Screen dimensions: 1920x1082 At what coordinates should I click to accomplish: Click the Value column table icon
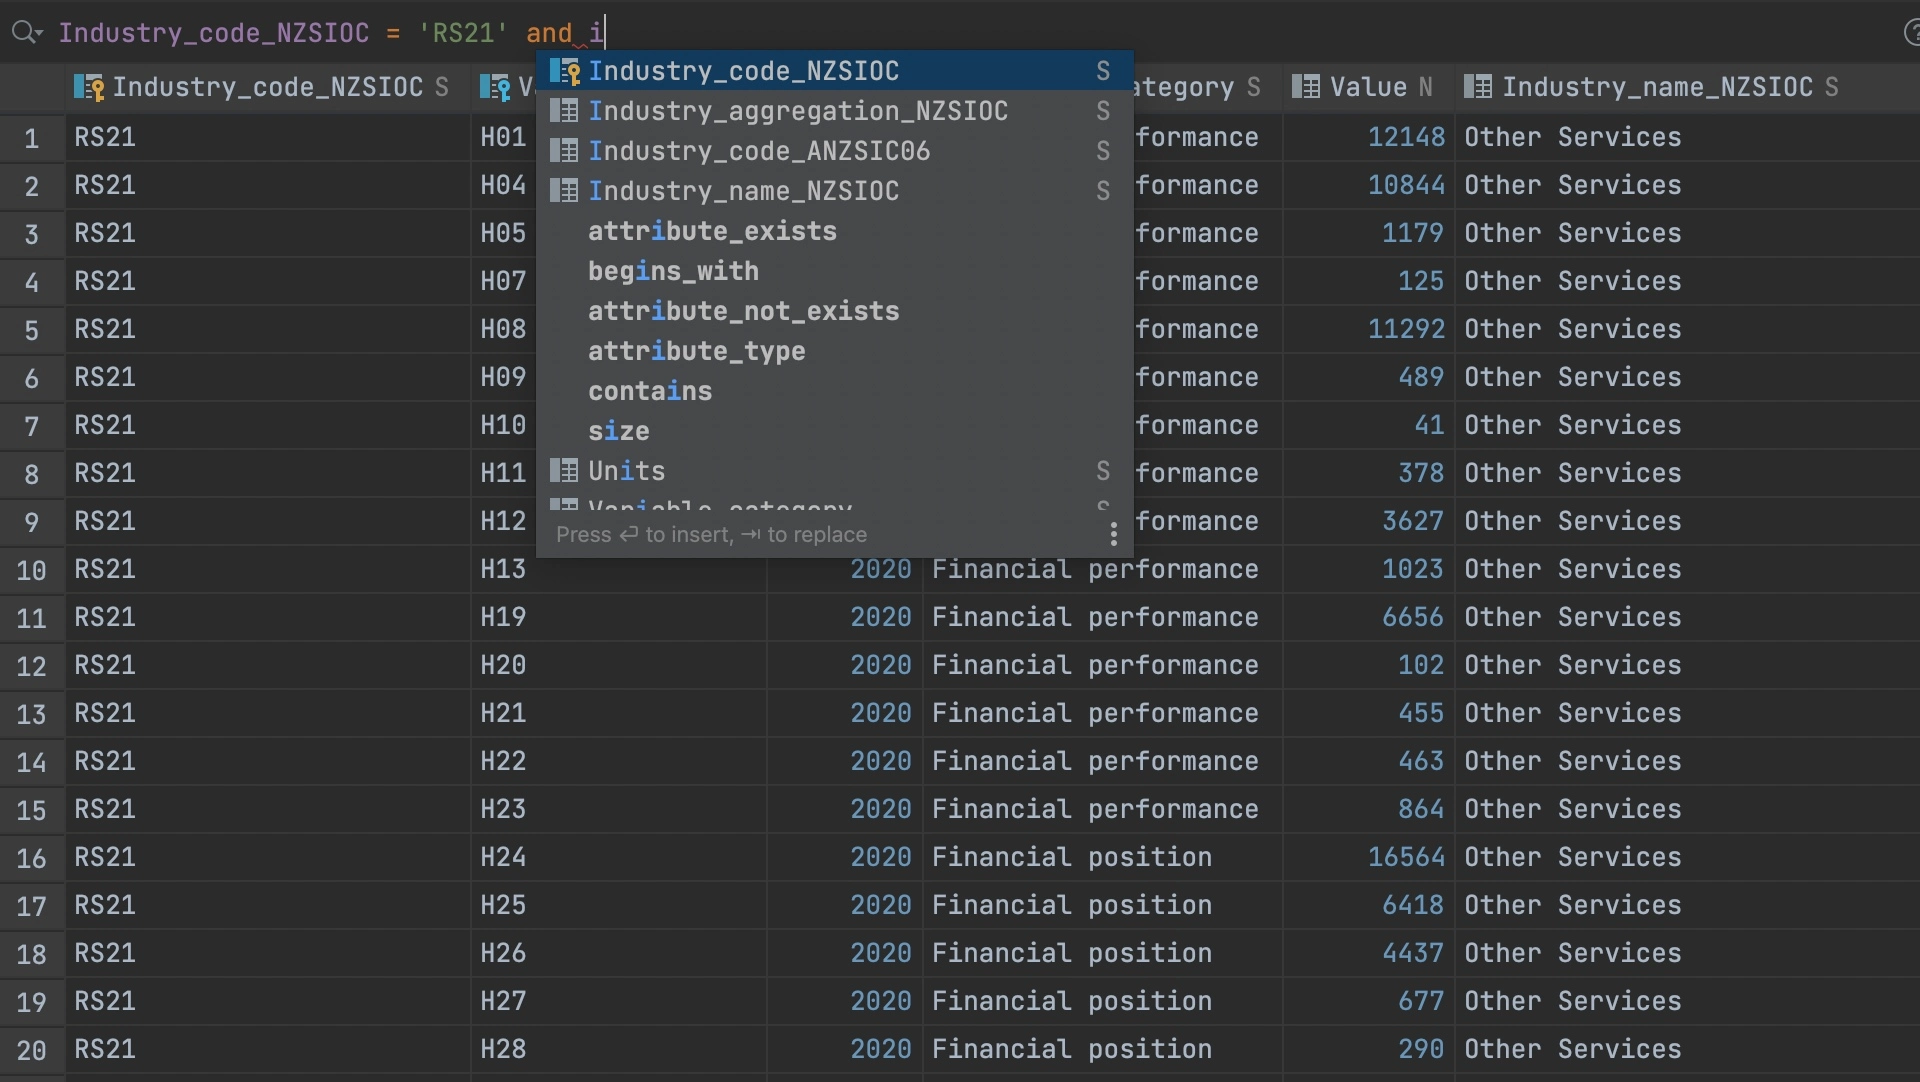[1305, 87]
